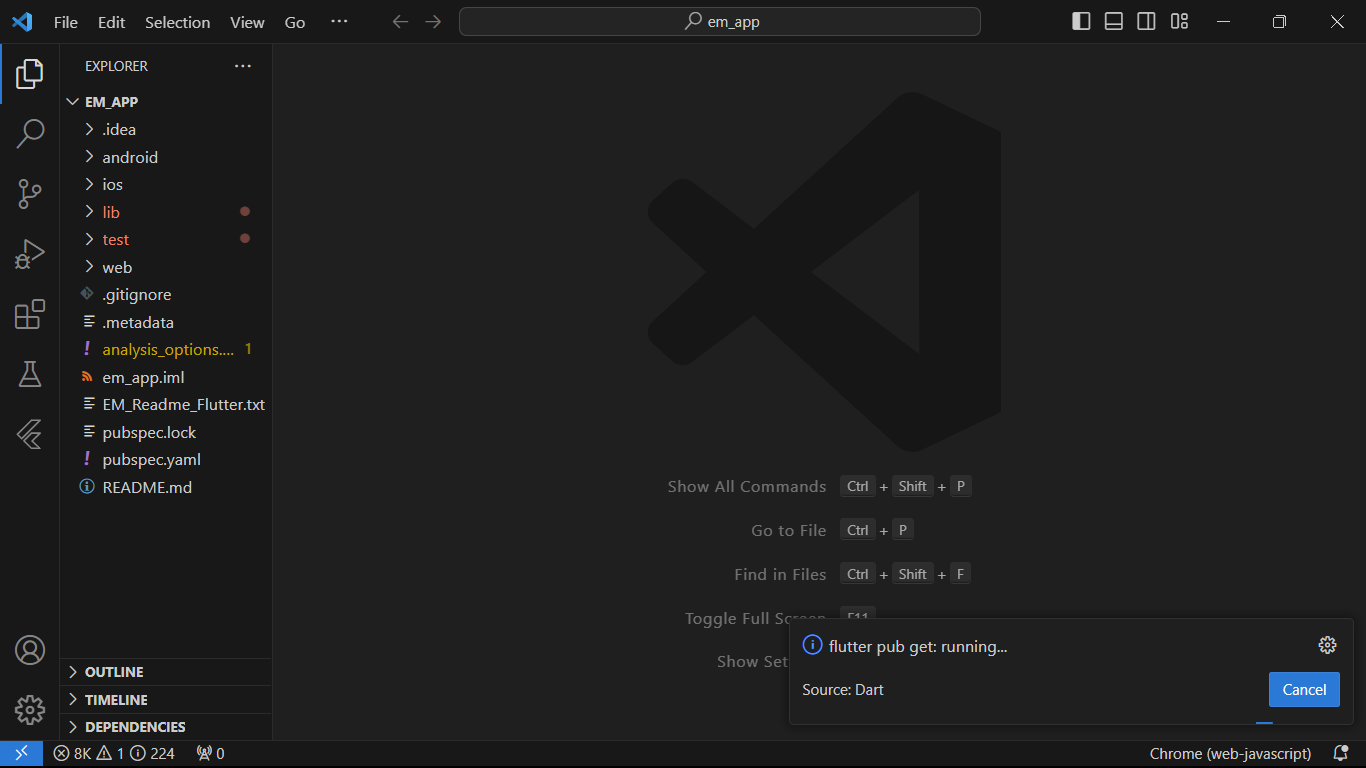
Task: Go back with the left arrow
Action: (400, 22)
